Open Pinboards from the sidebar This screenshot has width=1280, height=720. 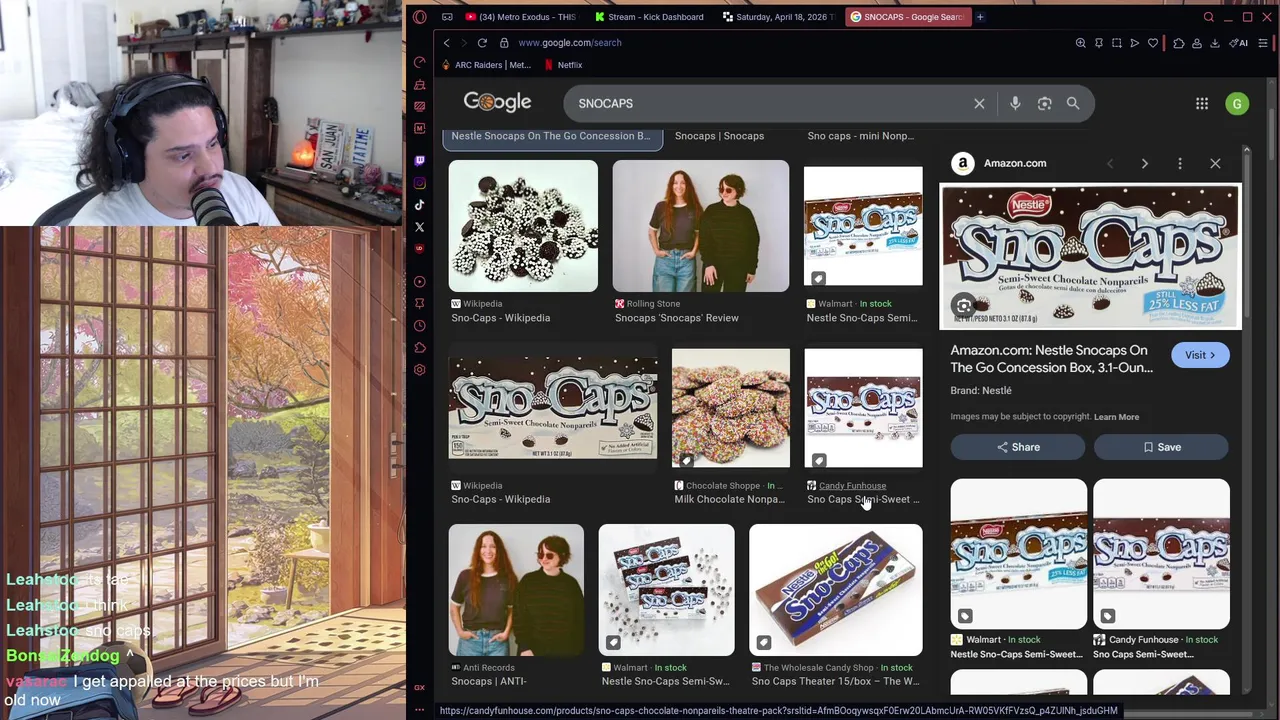(419, 304)
